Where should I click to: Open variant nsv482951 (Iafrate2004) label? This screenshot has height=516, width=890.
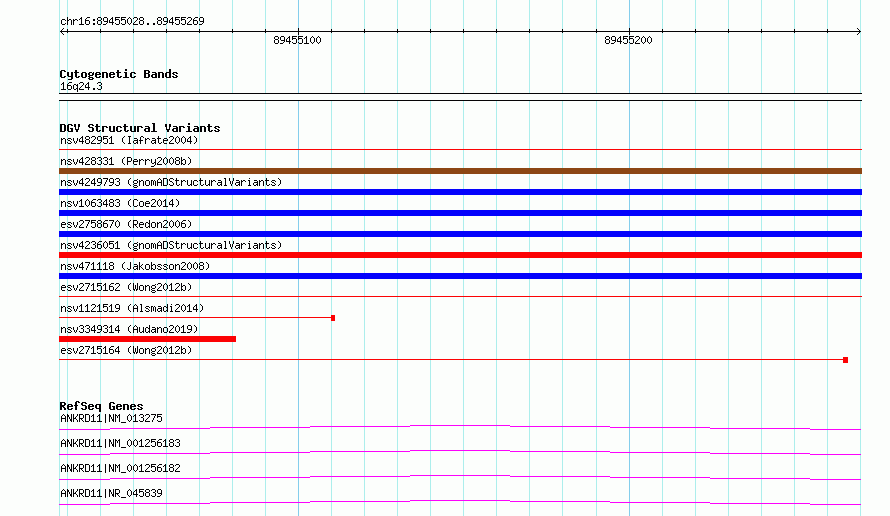click(x=129, y=140)
